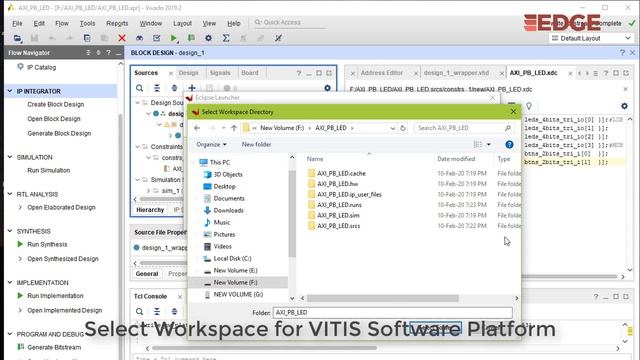The image size is (640, 360).
Task: Click Tcl Console collapse all icon
Action: [x=157, y=312]
